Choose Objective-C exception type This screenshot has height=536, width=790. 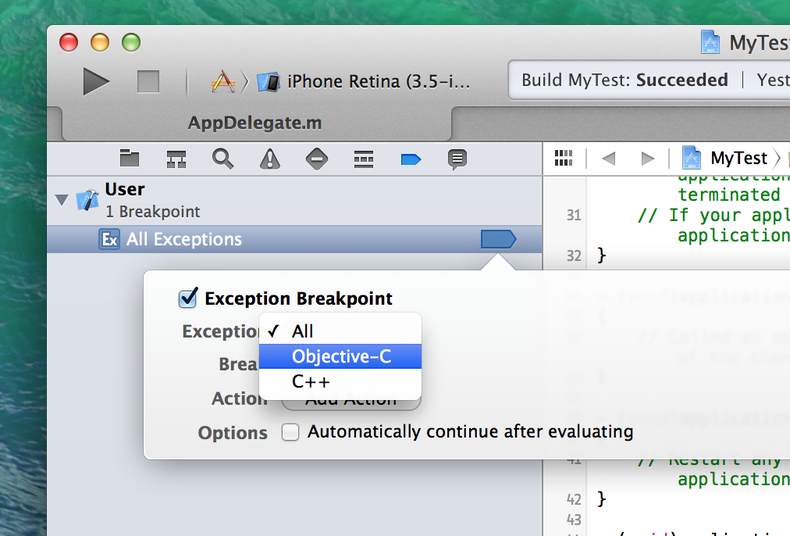point(340,356)
